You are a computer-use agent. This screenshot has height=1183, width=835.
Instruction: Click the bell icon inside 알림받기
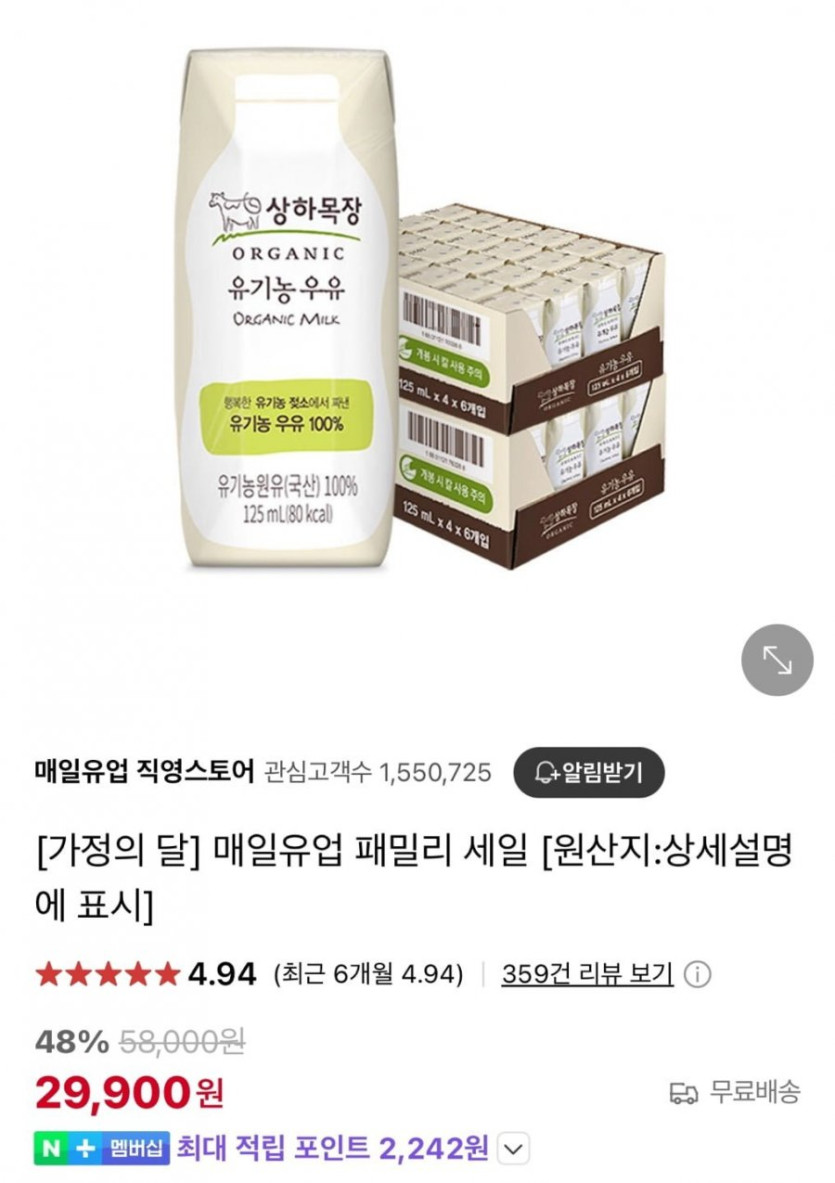click(546, 773)
